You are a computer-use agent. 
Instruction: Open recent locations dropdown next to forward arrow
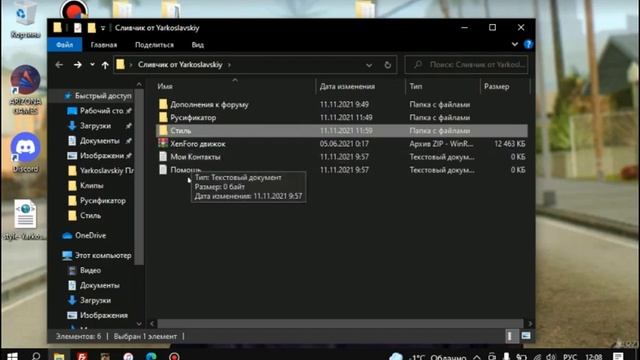click(x=92, y=64)
